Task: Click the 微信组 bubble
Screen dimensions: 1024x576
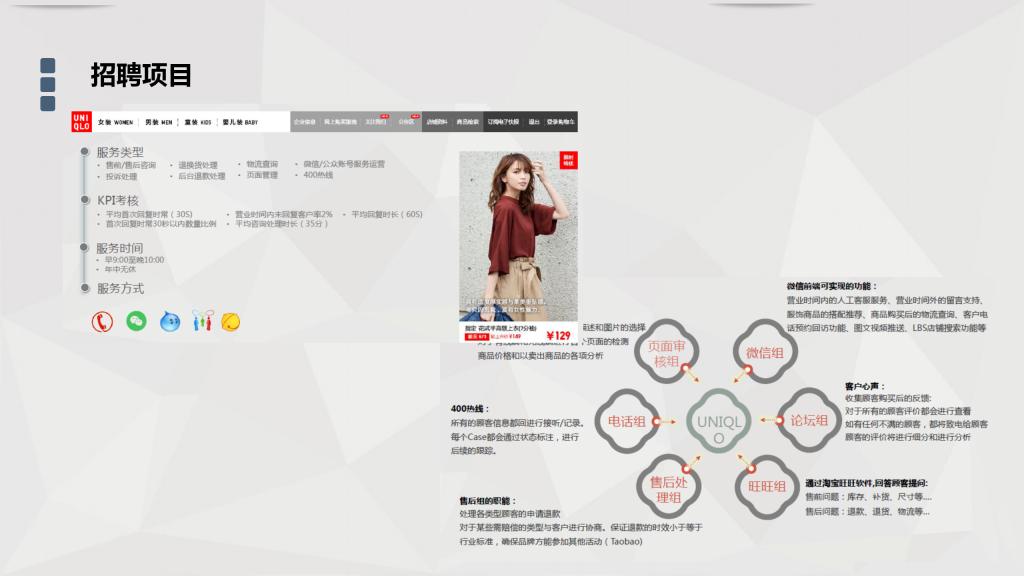Action: [x=765, y=353]
